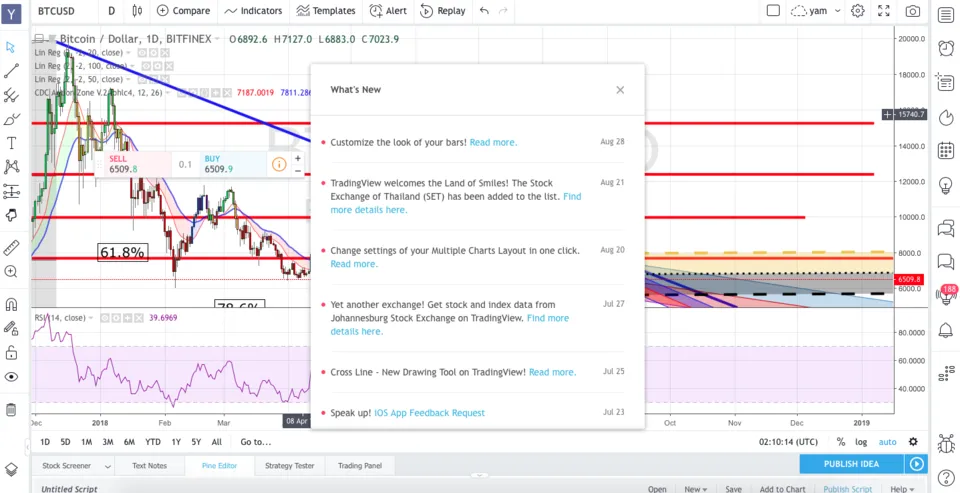960x493 pixels.
Task: Select the trend line drawing tool
Action: coord(11,71)
